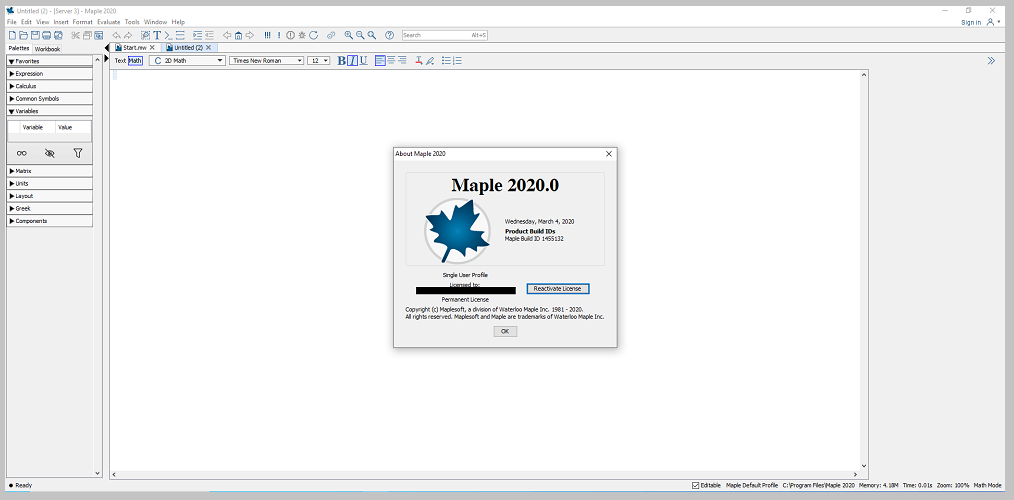Set left text alignment
Image resolution: width=1014 pixels, height=500 pixels.
click(x=380, y=60)
